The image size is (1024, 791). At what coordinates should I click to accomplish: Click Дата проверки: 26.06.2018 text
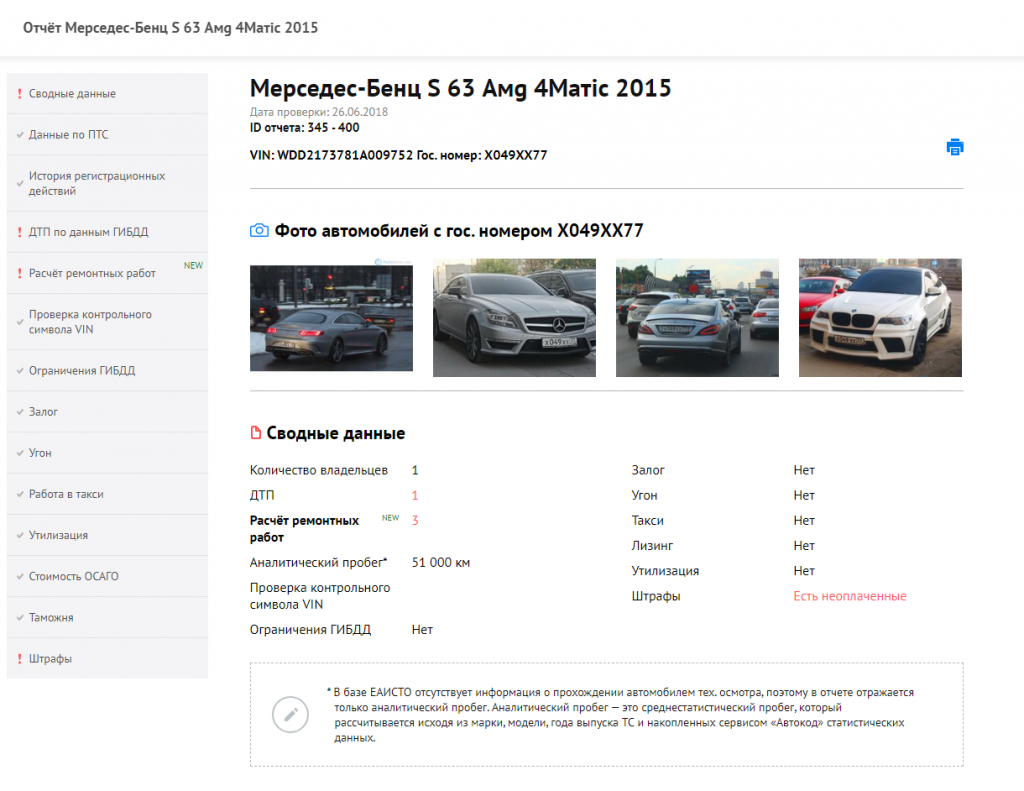tap(319, 112)
